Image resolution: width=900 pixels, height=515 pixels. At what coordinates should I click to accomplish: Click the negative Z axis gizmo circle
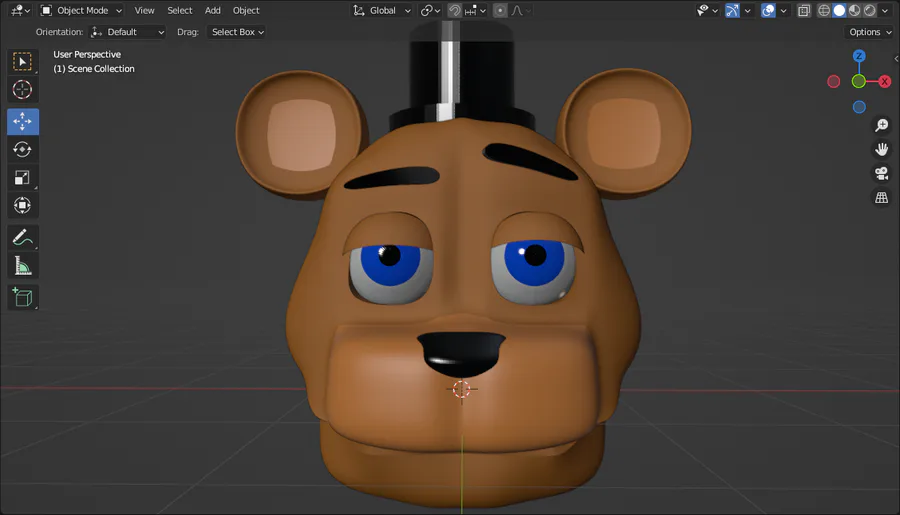pyautogui.click(x=859, y=107)
